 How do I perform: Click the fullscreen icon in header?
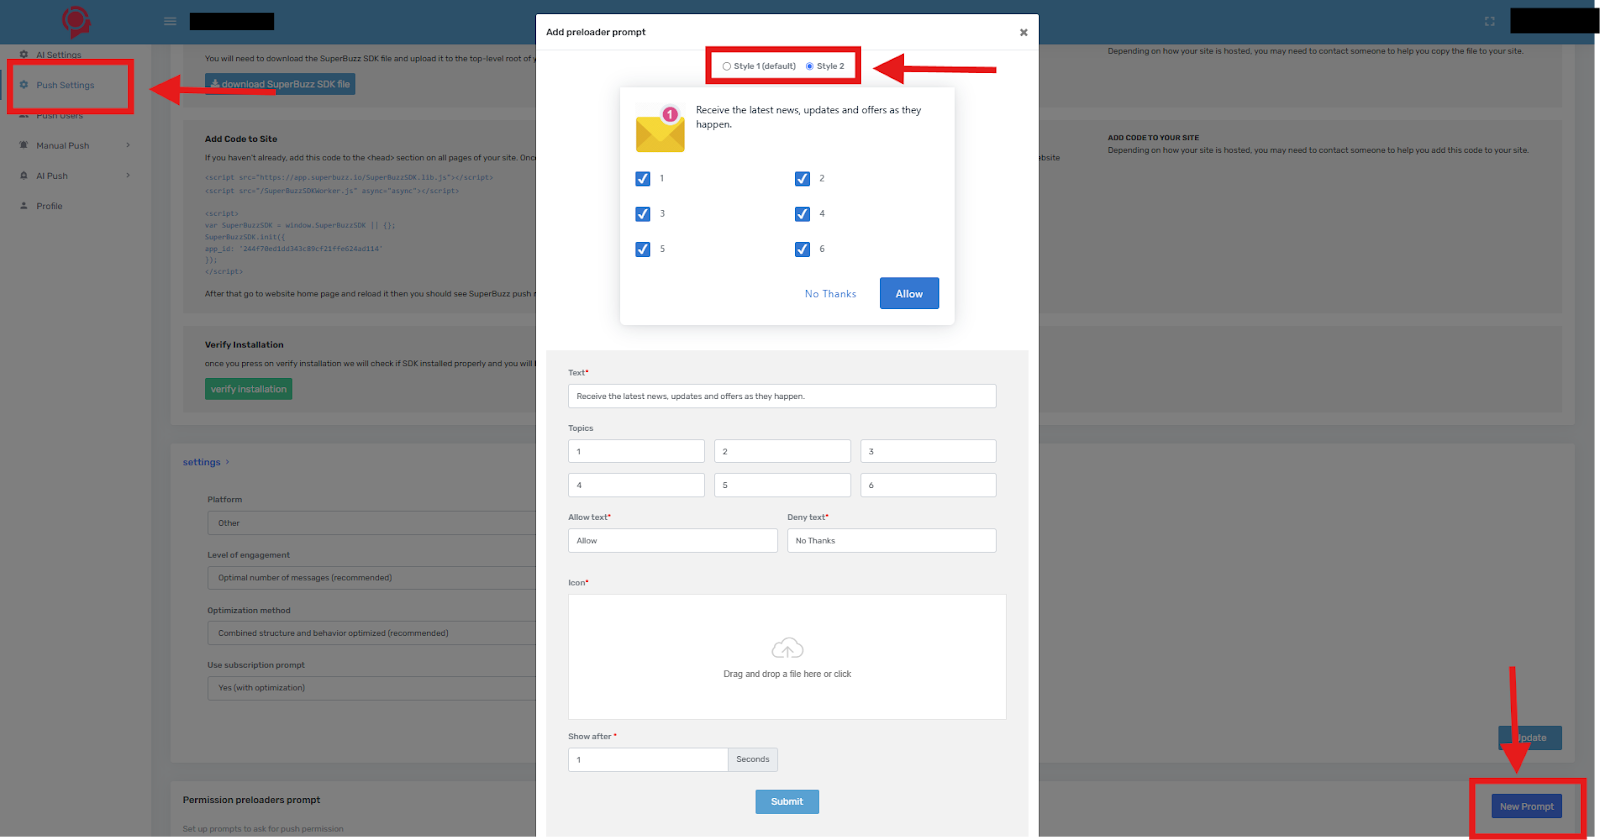click(x=1489, y=21)
